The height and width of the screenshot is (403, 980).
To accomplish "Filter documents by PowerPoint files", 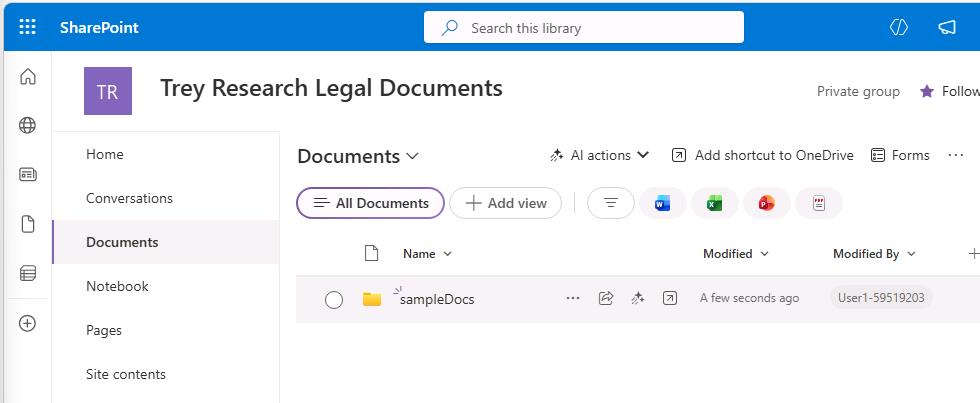I will 766,203.
